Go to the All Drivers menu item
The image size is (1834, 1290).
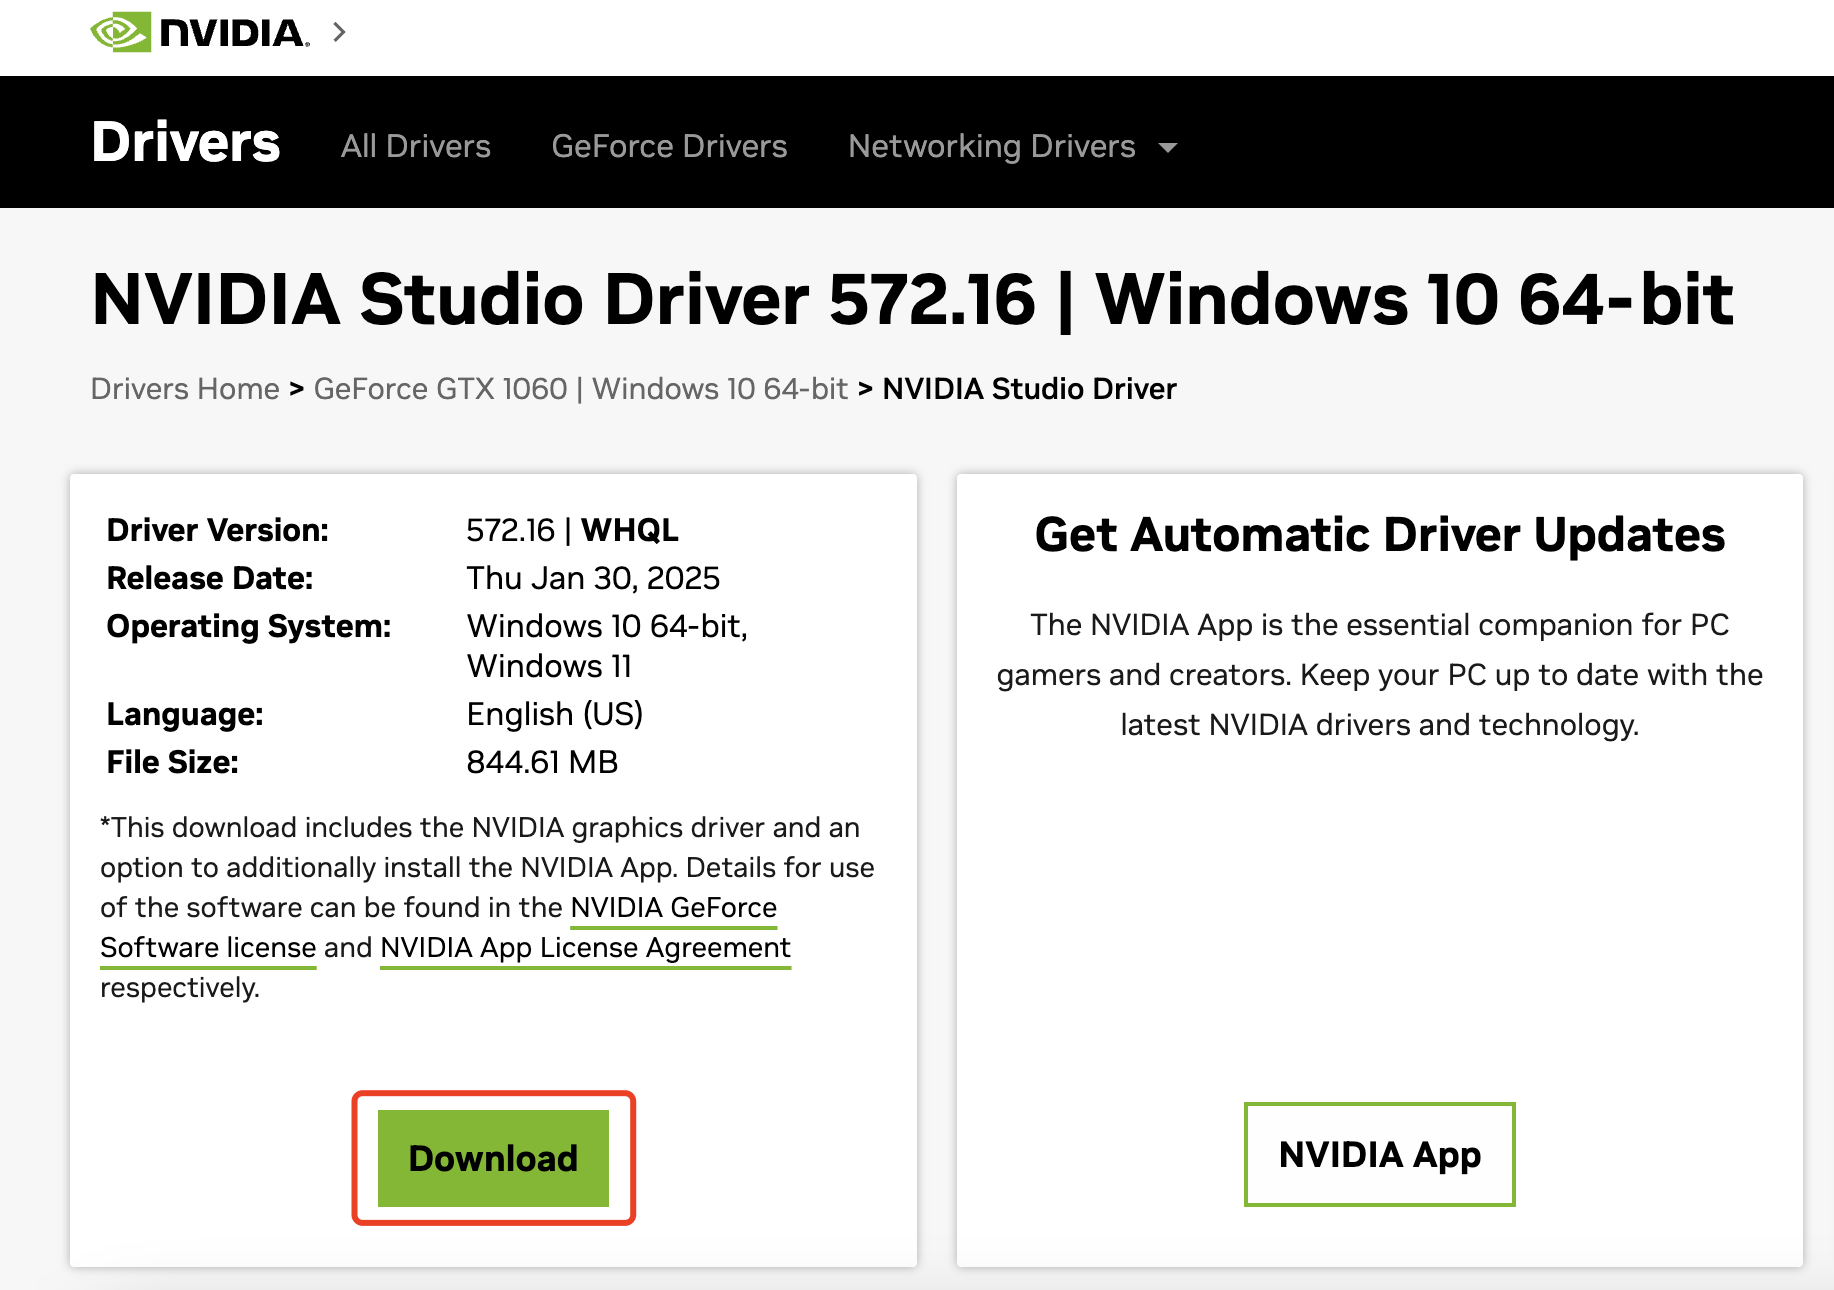pyautogui.click(x=415, y=146)
